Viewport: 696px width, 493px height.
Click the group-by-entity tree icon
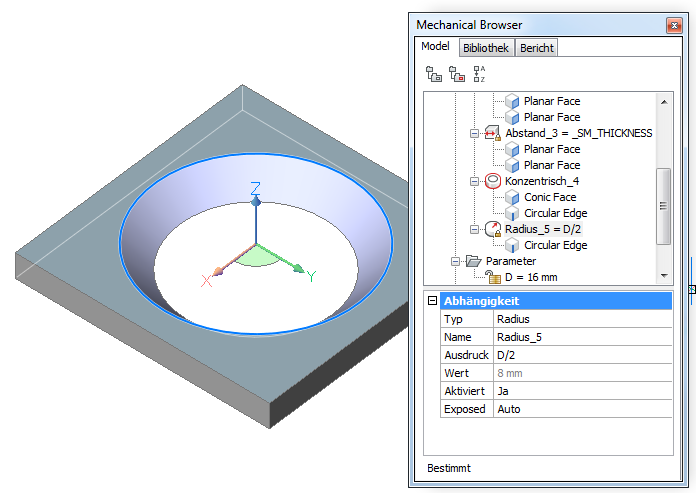tap(433, 73)
